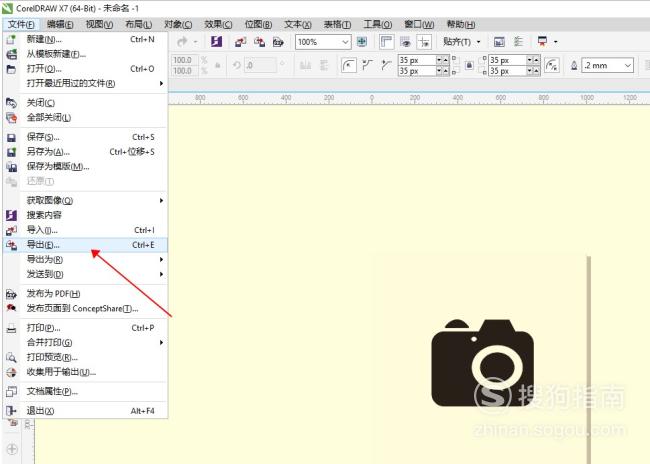Click the Export icon in the toolbar
This screenshot has height=464, width=650.
[260, 41]
